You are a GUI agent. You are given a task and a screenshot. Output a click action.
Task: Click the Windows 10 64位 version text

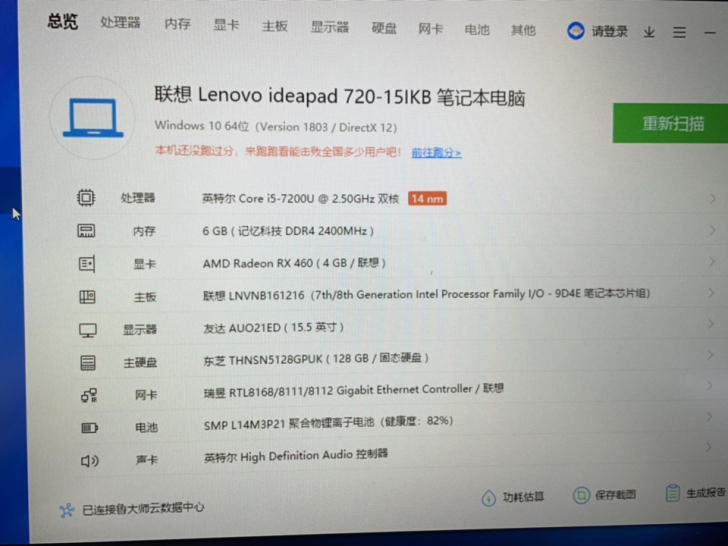[x=276, y=126]
